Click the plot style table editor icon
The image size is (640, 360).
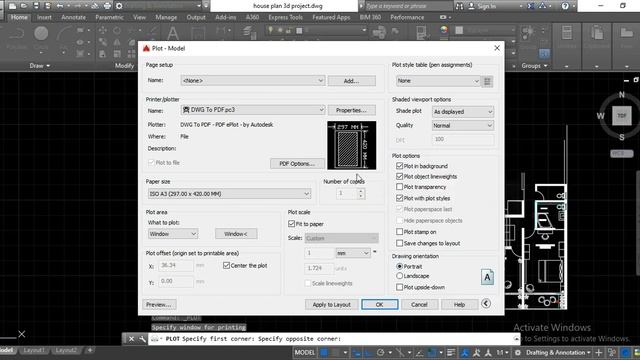click(x=487, y=81)
